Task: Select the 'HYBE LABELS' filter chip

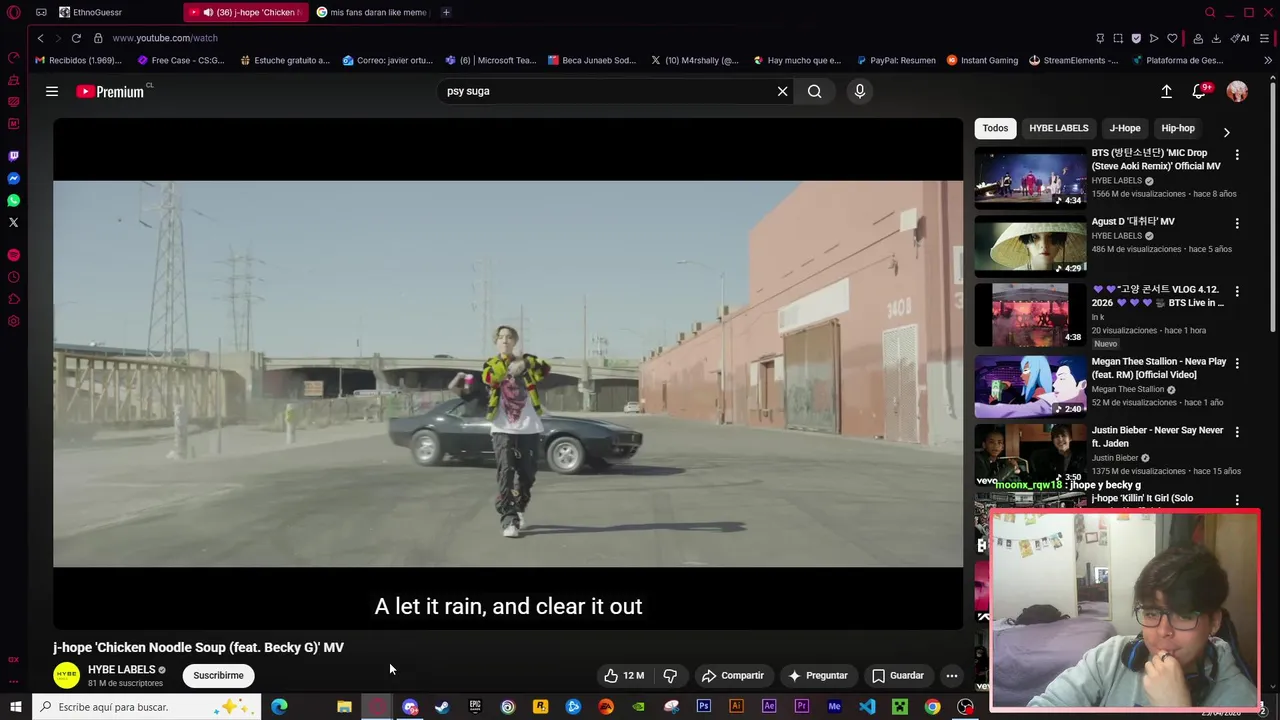Action: click(x=1058, y=128)
